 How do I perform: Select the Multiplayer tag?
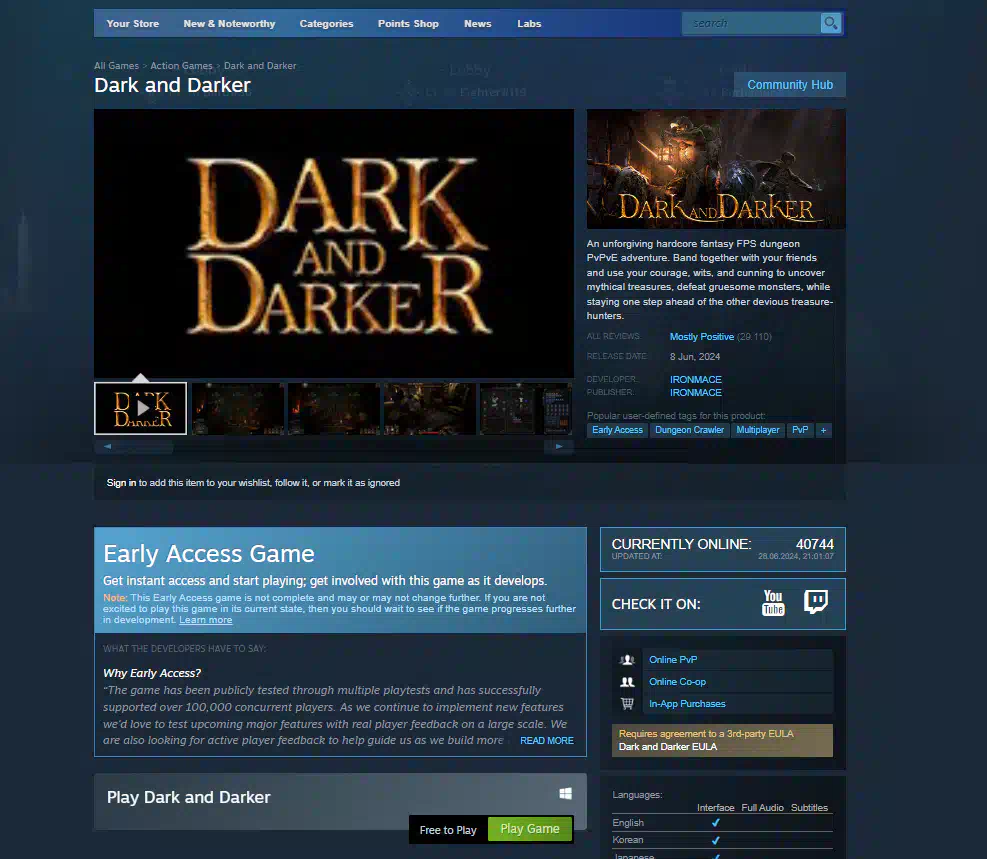(x=758, y=430)
